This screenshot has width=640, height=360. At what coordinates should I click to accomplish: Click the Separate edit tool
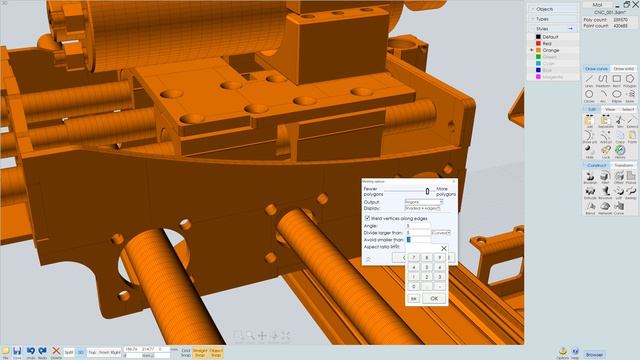(605, 122)
